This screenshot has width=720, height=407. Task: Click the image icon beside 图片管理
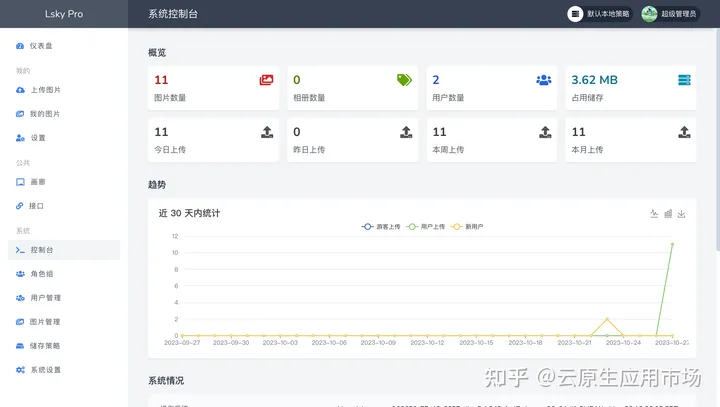point(20,322)
